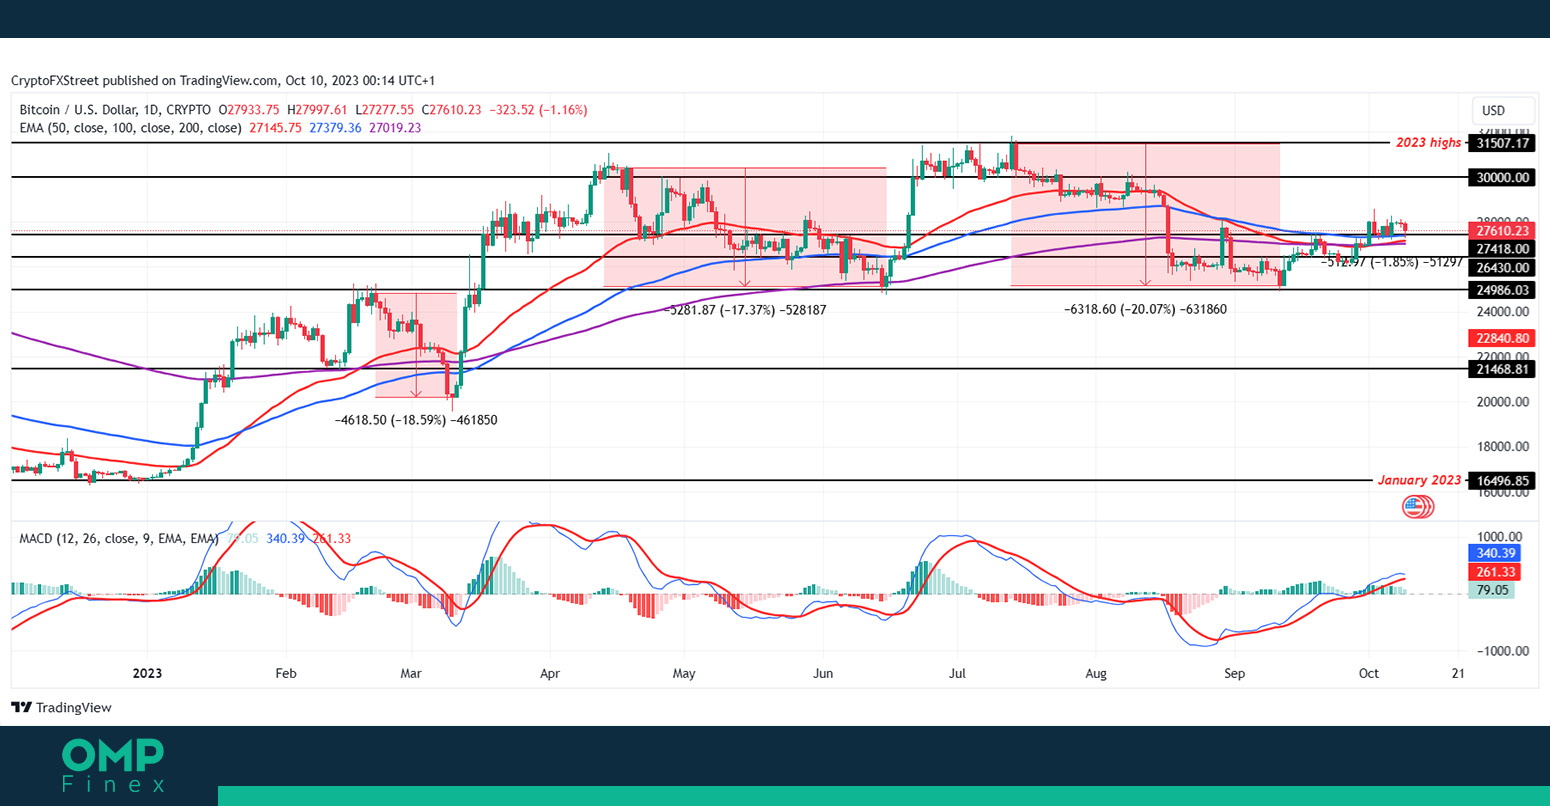This screenshot has height=806, width=1550.
Task: Click the TradingView logo at bottom left
Action: [x=62, y=708]
